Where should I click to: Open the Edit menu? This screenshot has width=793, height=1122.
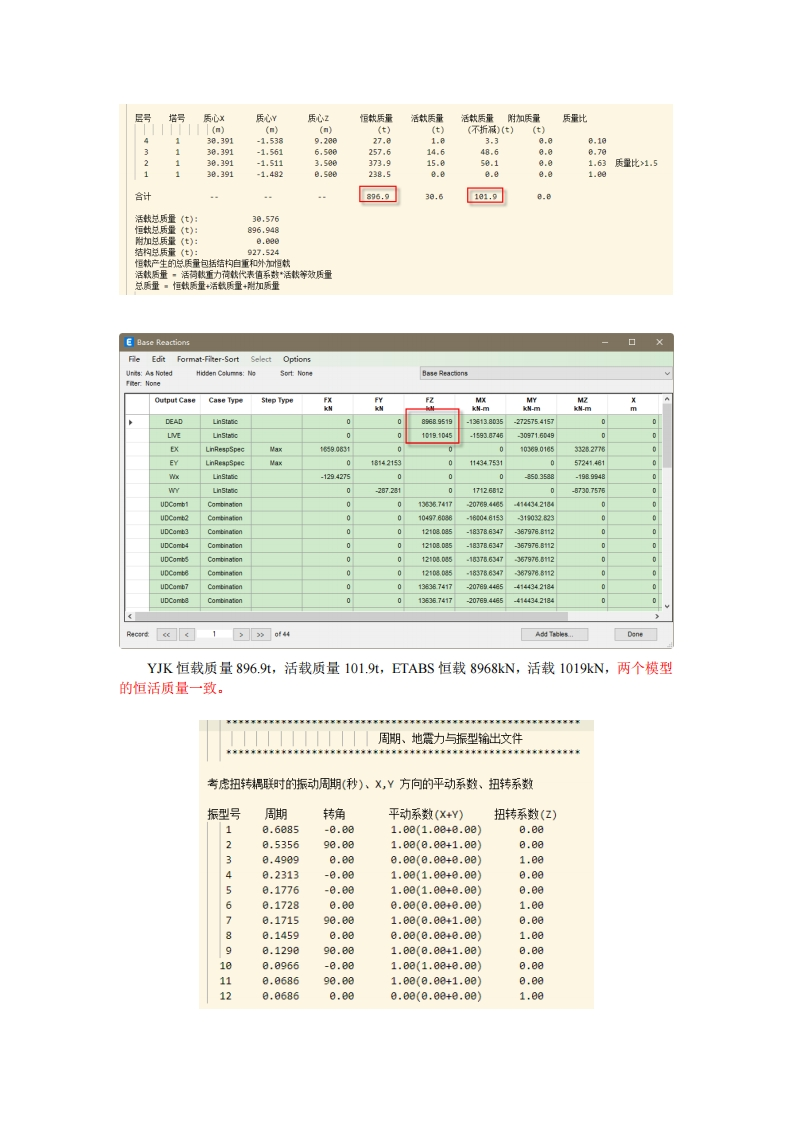158,359
